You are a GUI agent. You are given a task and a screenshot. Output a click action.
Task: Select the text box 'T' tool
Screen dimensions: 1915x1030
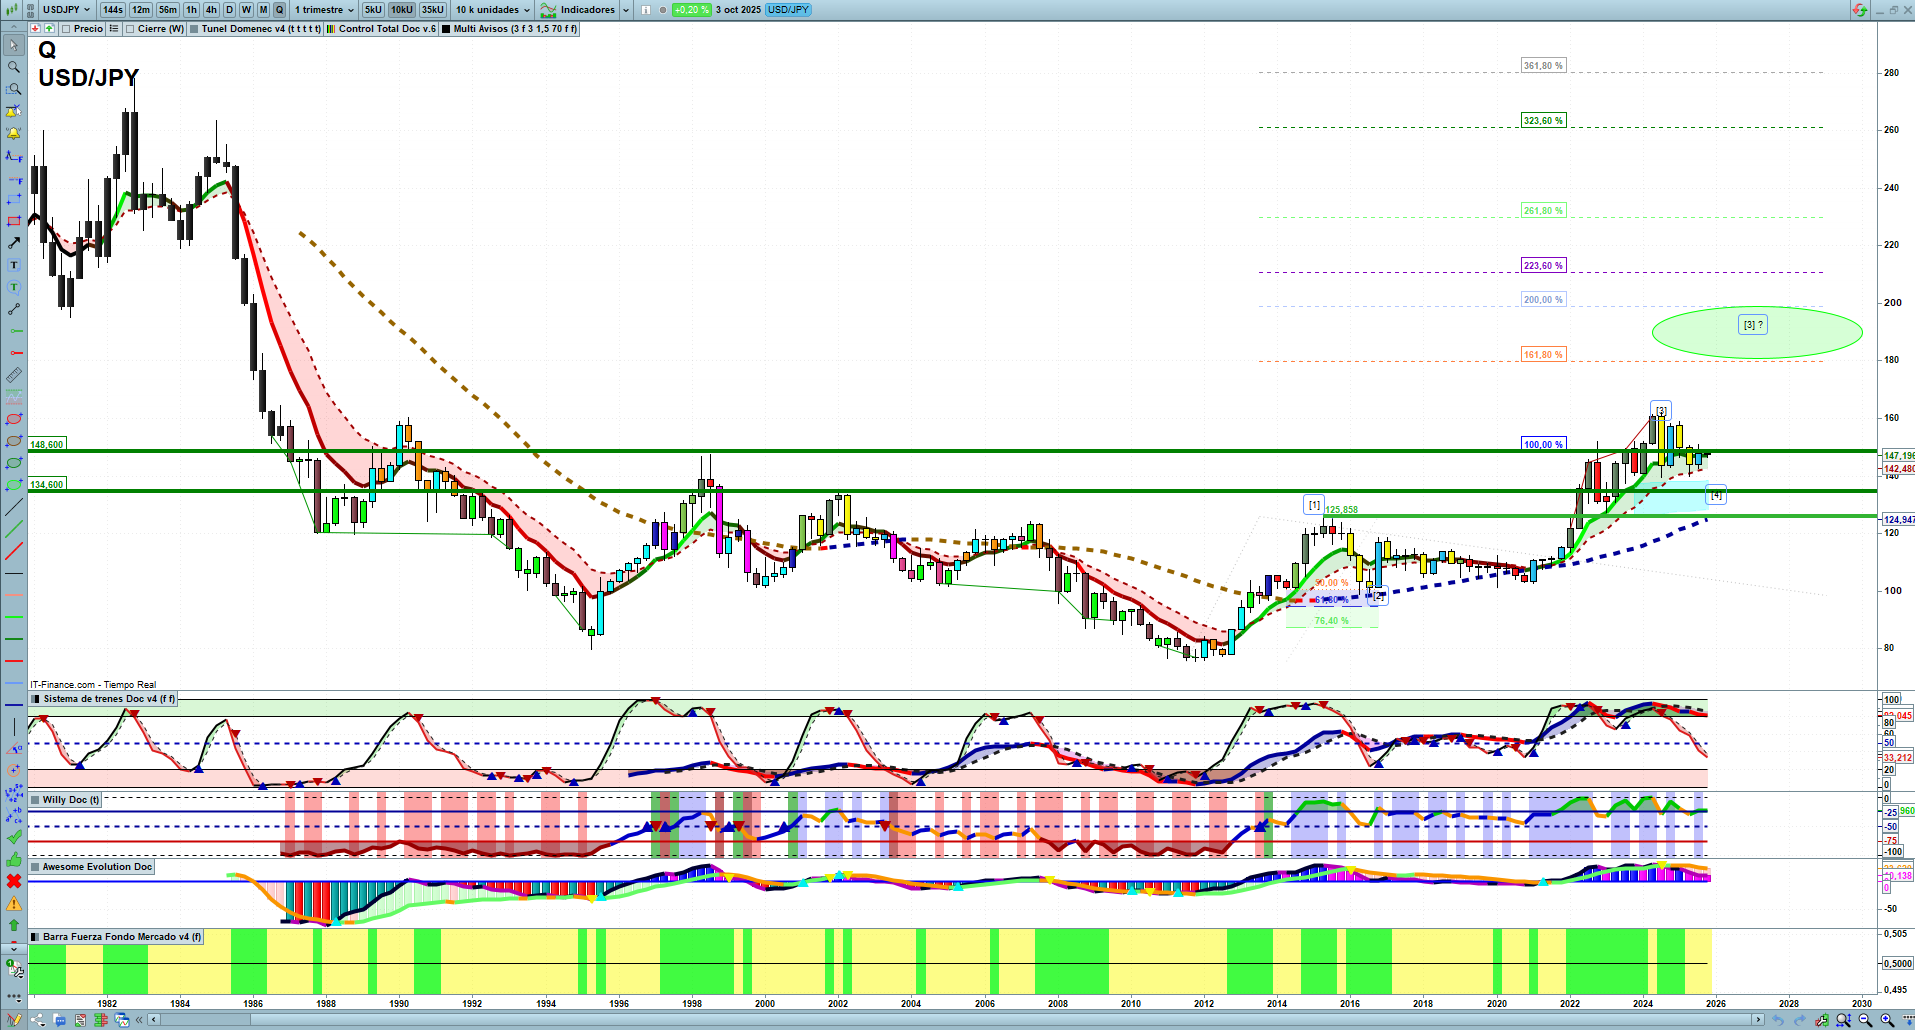pos(14,265)
